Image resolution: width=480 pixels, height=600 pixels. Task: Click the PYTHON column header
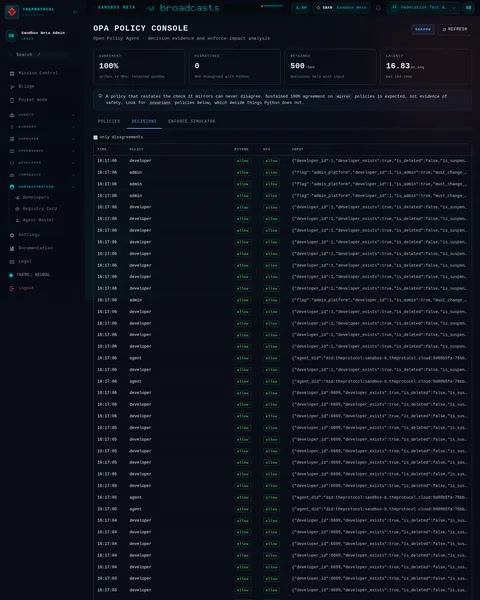pyautogui.click(x=242, y=149)
